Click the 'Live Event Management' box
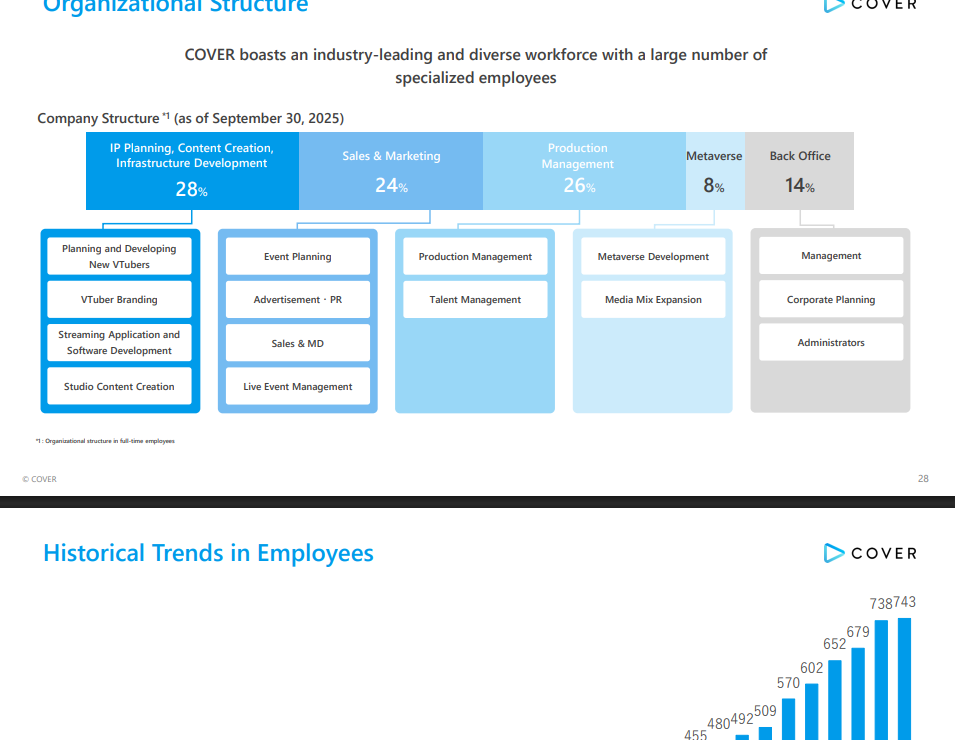This screenshot has height=740, width=955. [298, 386]
